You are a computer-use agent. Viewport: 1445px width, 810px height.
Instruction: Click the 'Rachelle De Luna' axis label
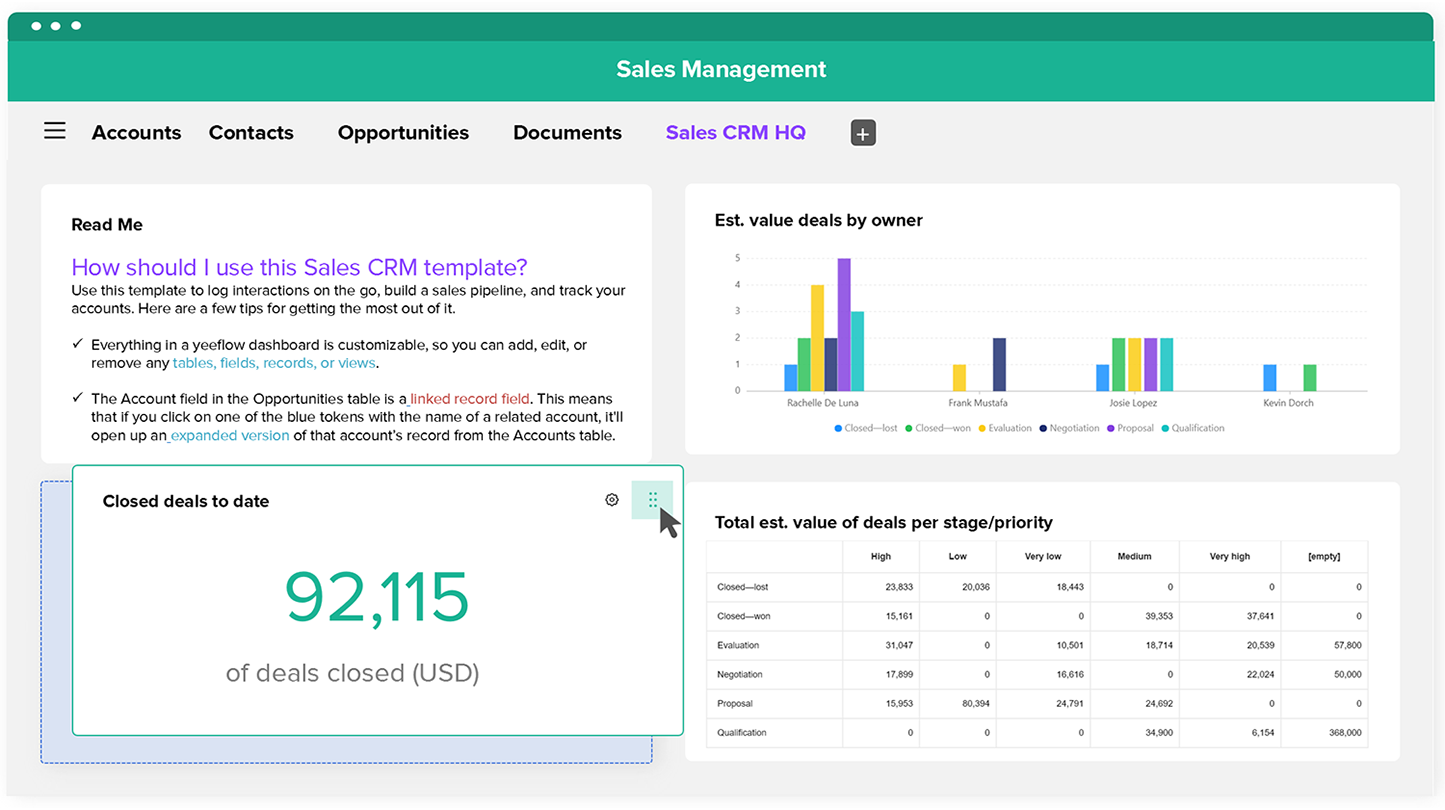coord(823,403)
